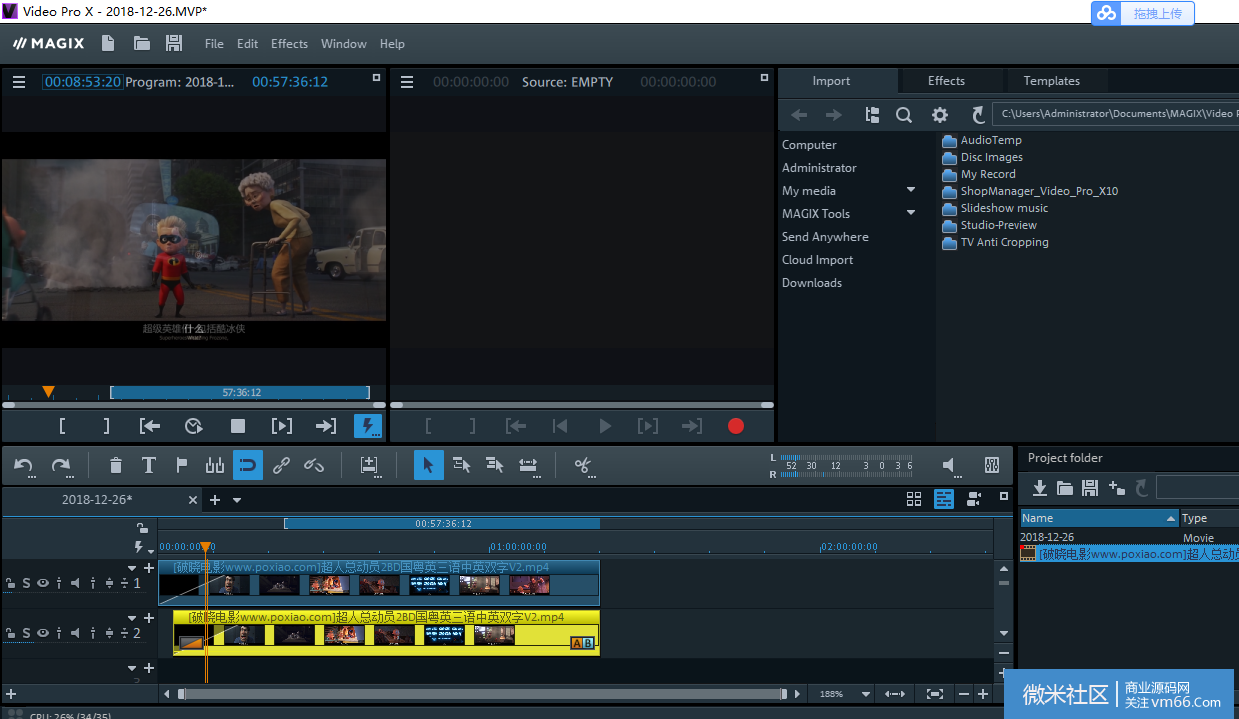
Task: Click the stretch mouse mode icon
Action: click(529, 465)
